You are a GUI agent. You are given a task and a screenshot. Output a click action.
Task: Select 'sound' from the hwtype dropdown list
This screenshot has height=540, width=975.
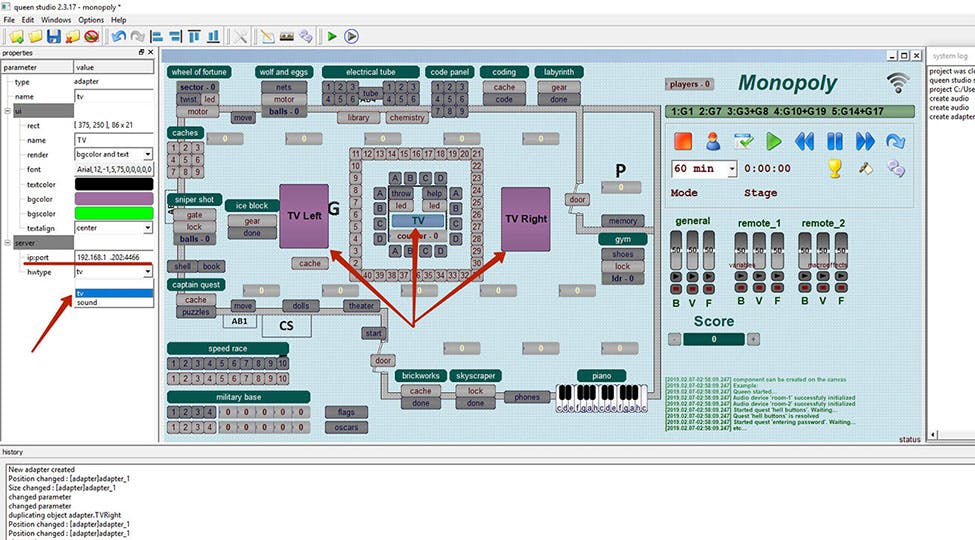click(113, 302)
